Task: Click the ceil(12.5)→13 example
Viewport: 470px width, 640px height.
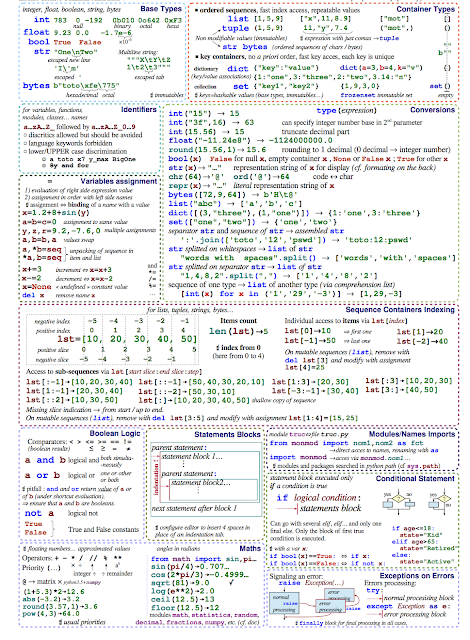Action: pyautogui.click(x=183, y=599)
